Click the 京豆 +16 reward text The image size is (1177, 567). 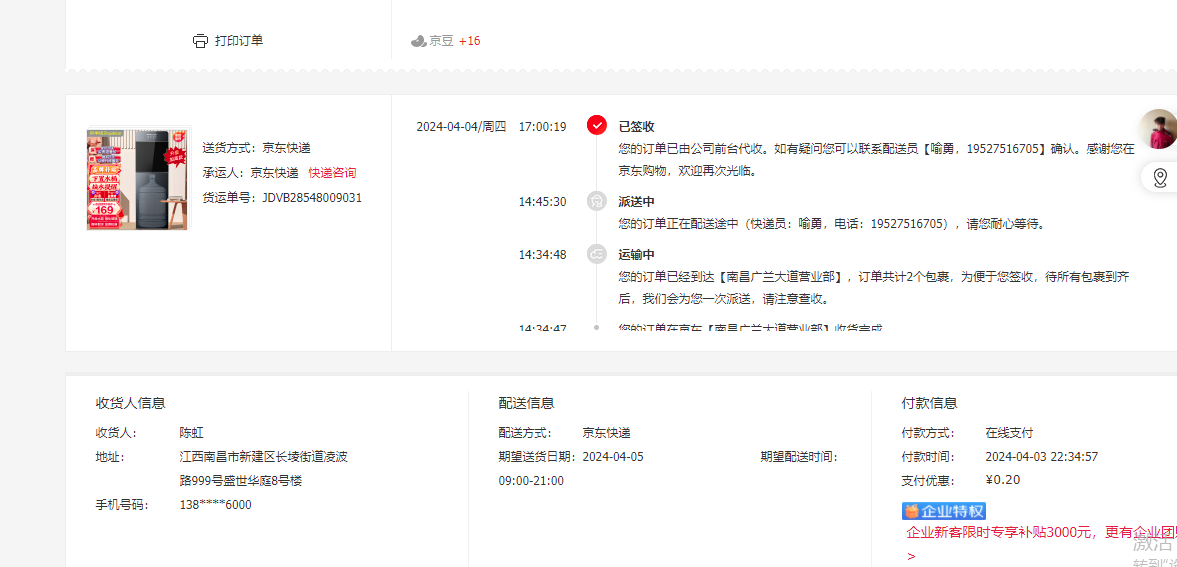454,41
